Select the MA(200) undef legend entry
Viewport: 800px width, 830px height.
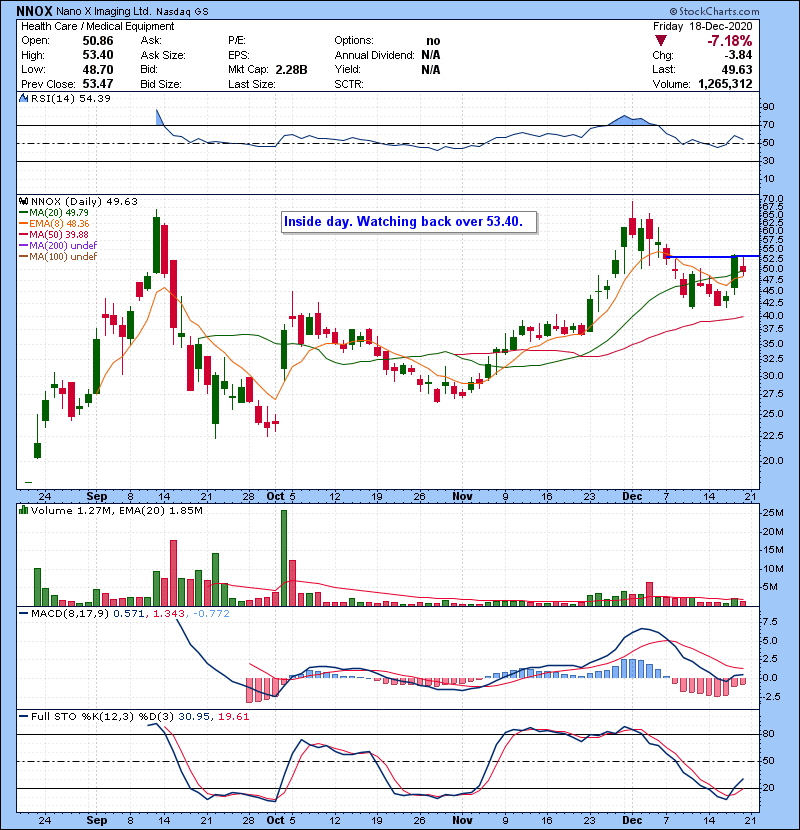pos(63,246)
